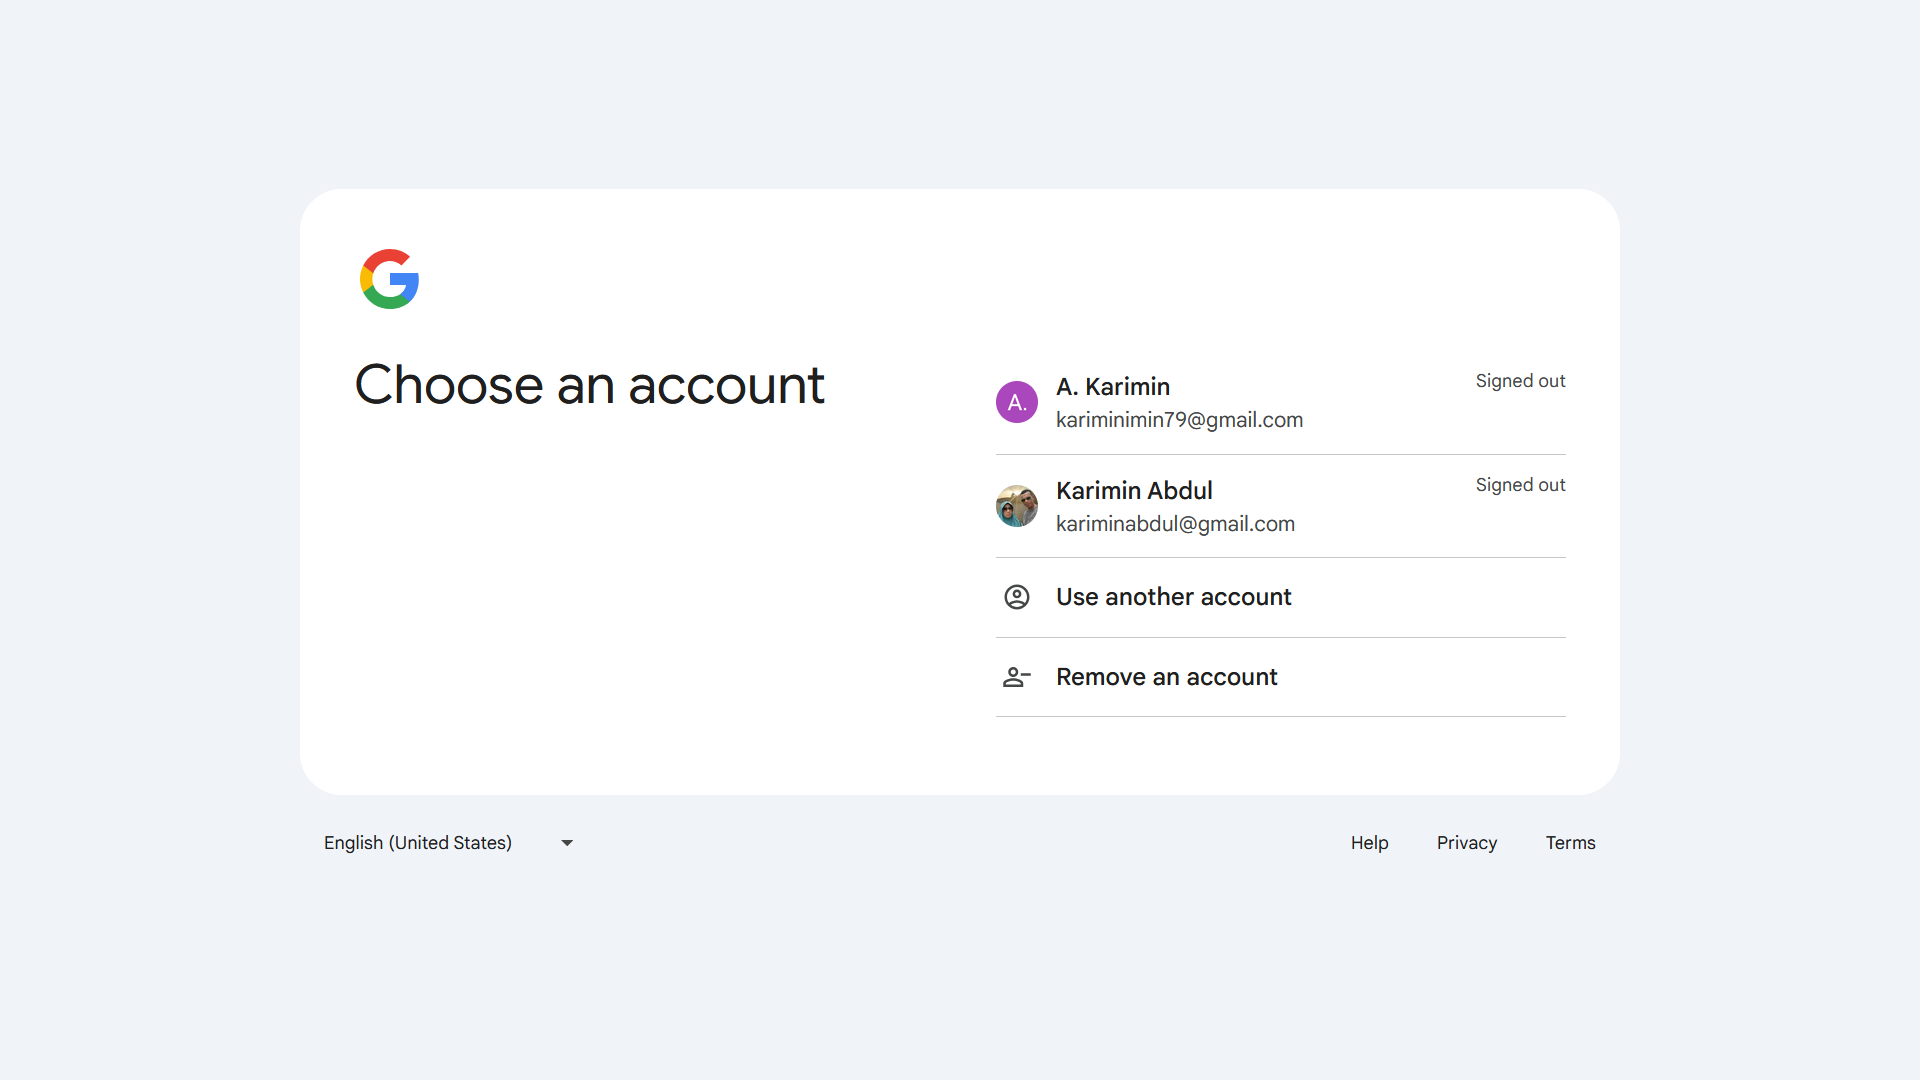Screen dimensions: 1920x1080
Task: Click Karimin Abdul's profile photo
Action: (1016, 506)
